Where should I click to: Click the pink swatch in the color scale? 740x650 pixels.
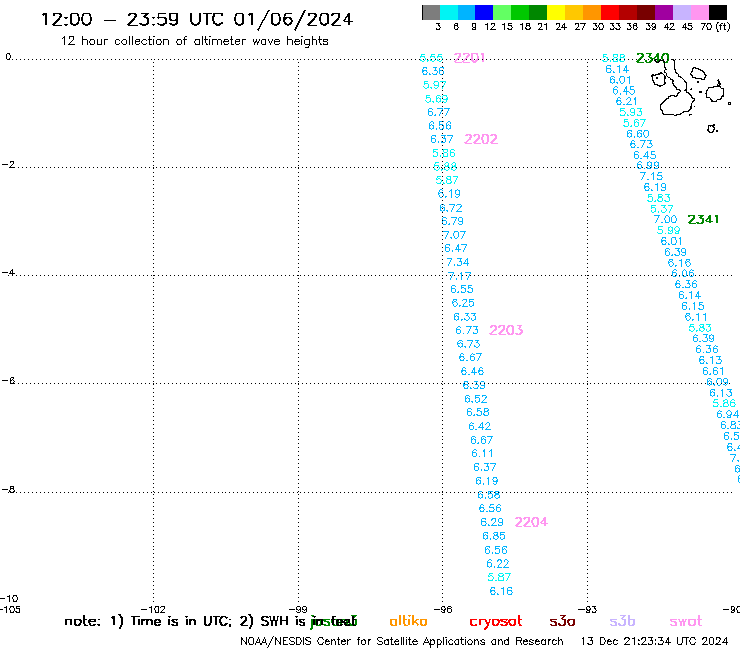click(x=699, y=12)
